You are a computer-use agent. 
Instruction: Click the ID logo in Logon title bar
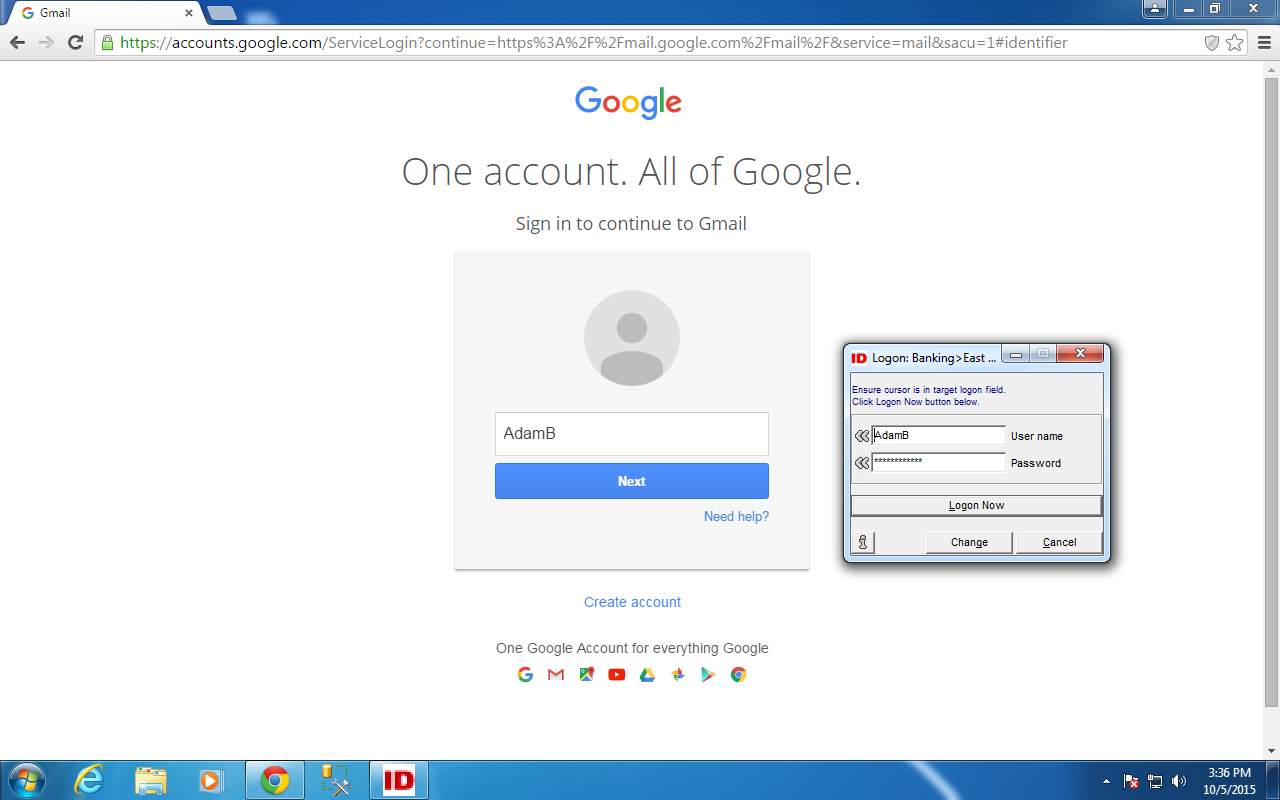(859, 358)
